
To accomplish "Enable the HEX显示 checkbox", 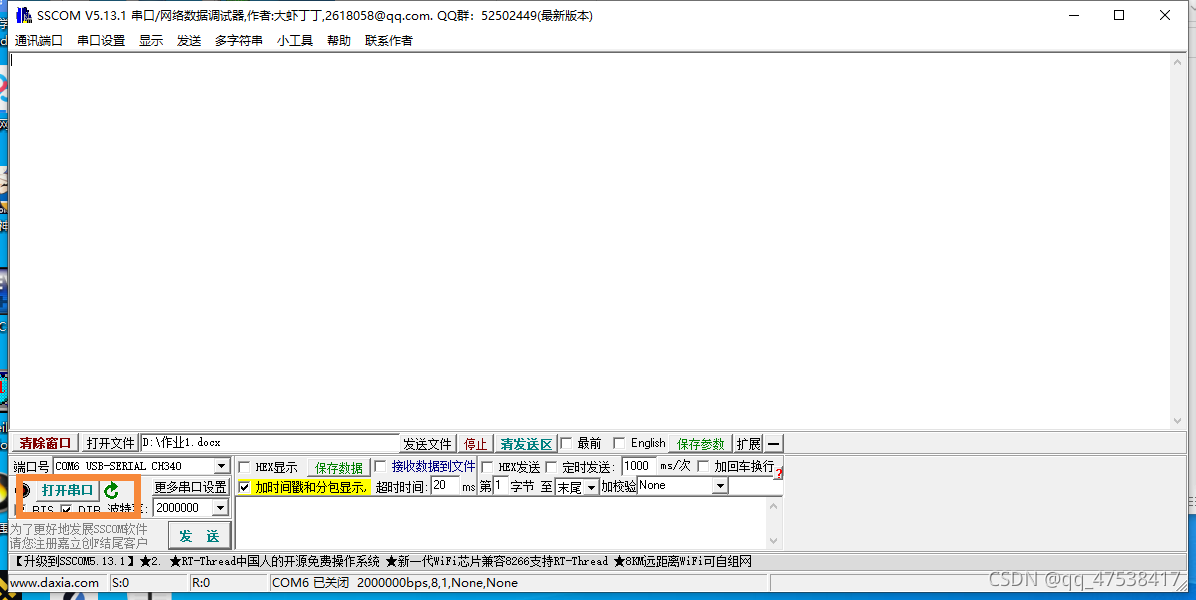I will tap(245, 467).
